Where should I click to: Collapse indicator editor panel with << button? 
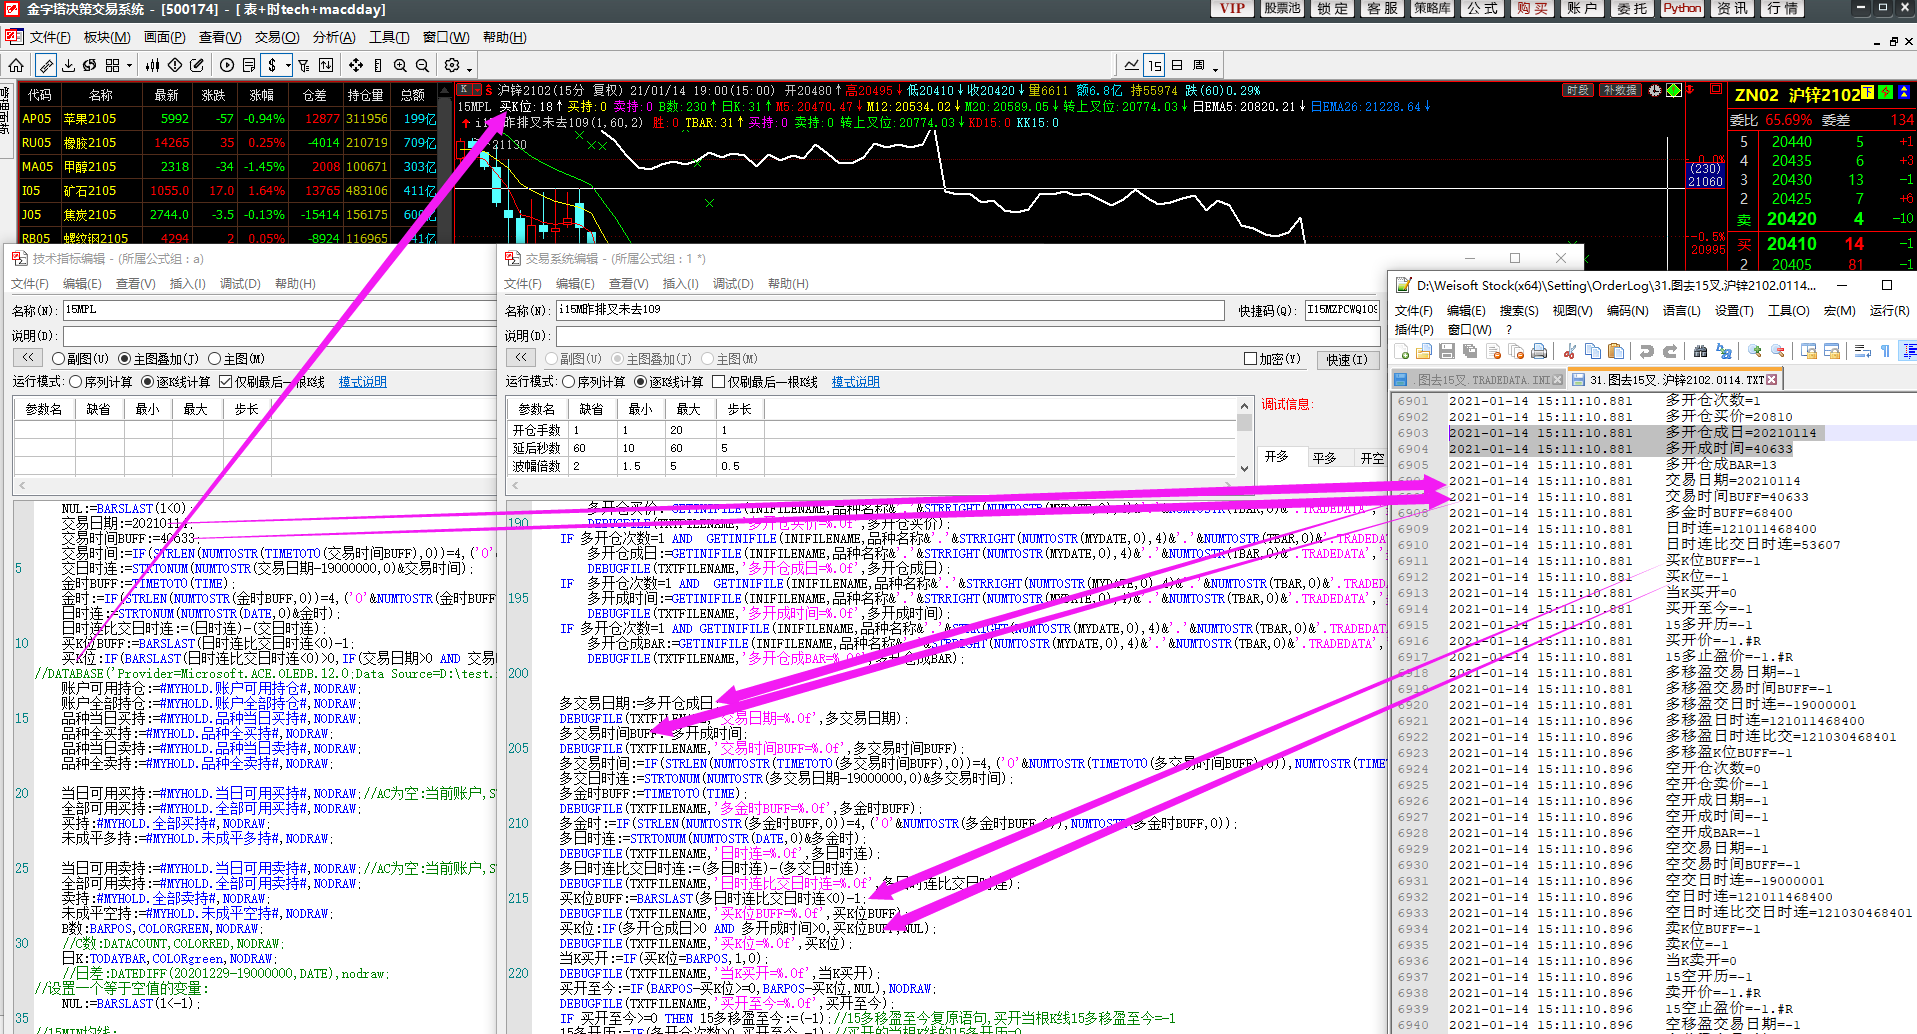pyautogui.click(x=28, y=358)
